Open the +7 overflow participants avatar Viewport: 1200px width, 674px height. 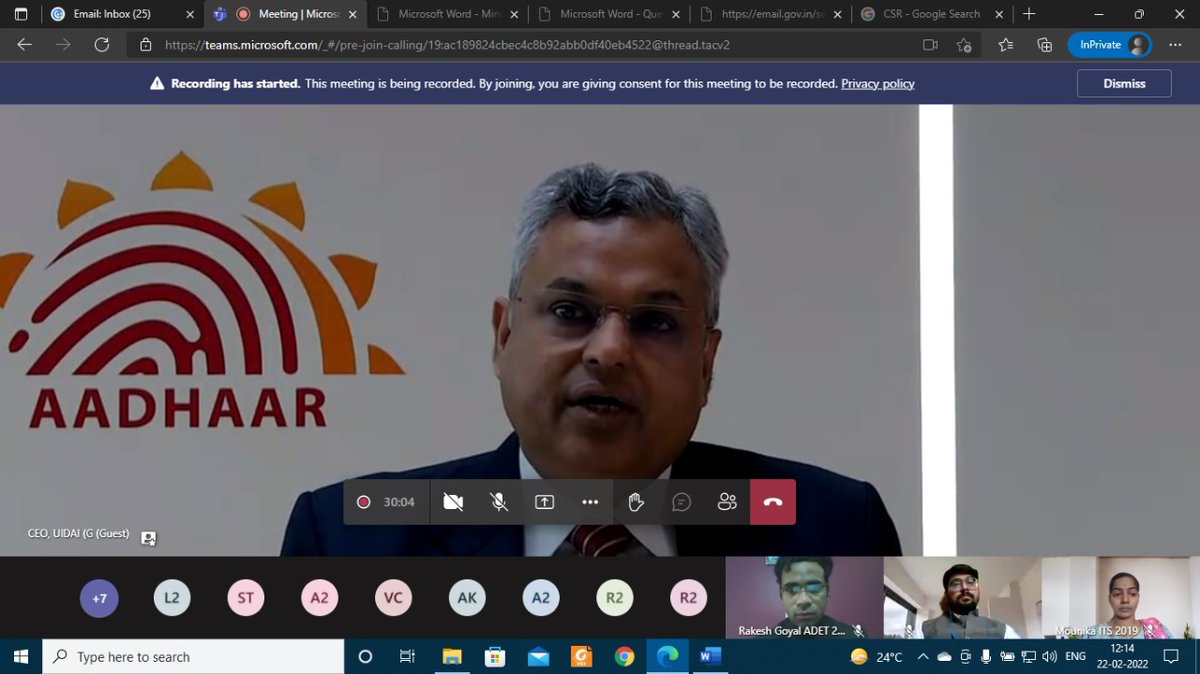(x=99, y=598)
